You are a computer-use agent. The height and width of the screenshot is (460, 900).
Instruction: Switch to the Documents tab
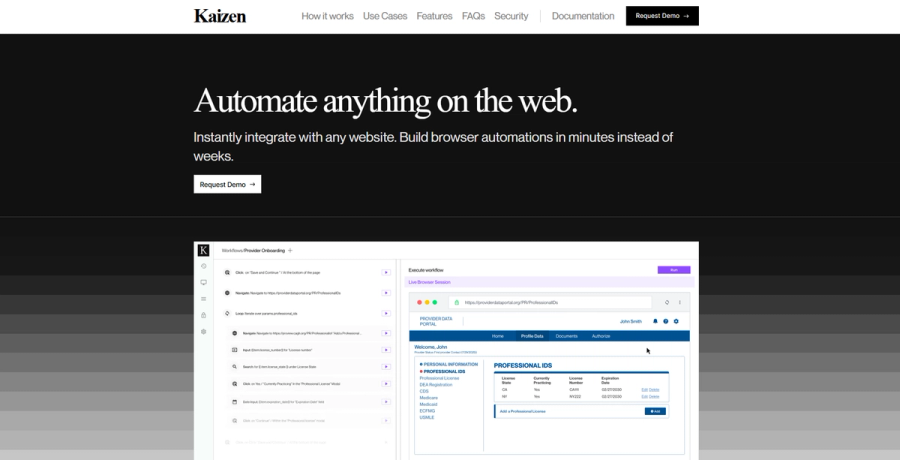click(x=567, y=336)
